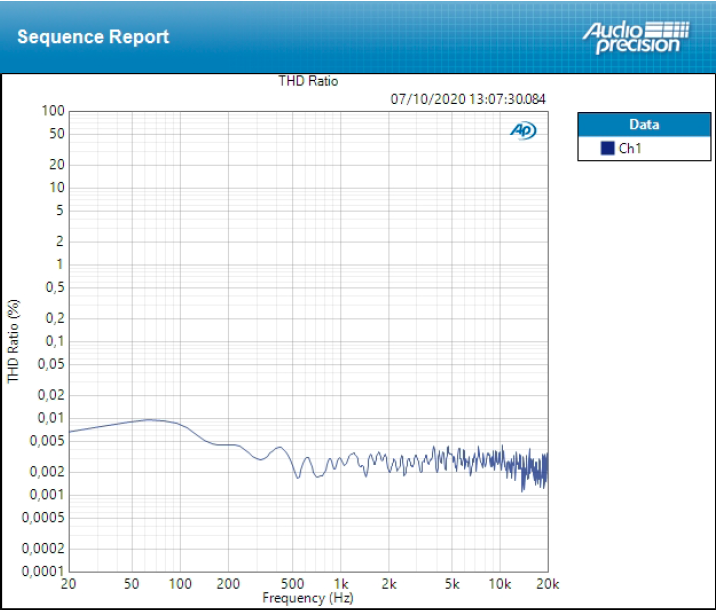Click the THD Ratio (%) vertical axis label
This screenshot has height=613, width=719.
click(14, 341)
